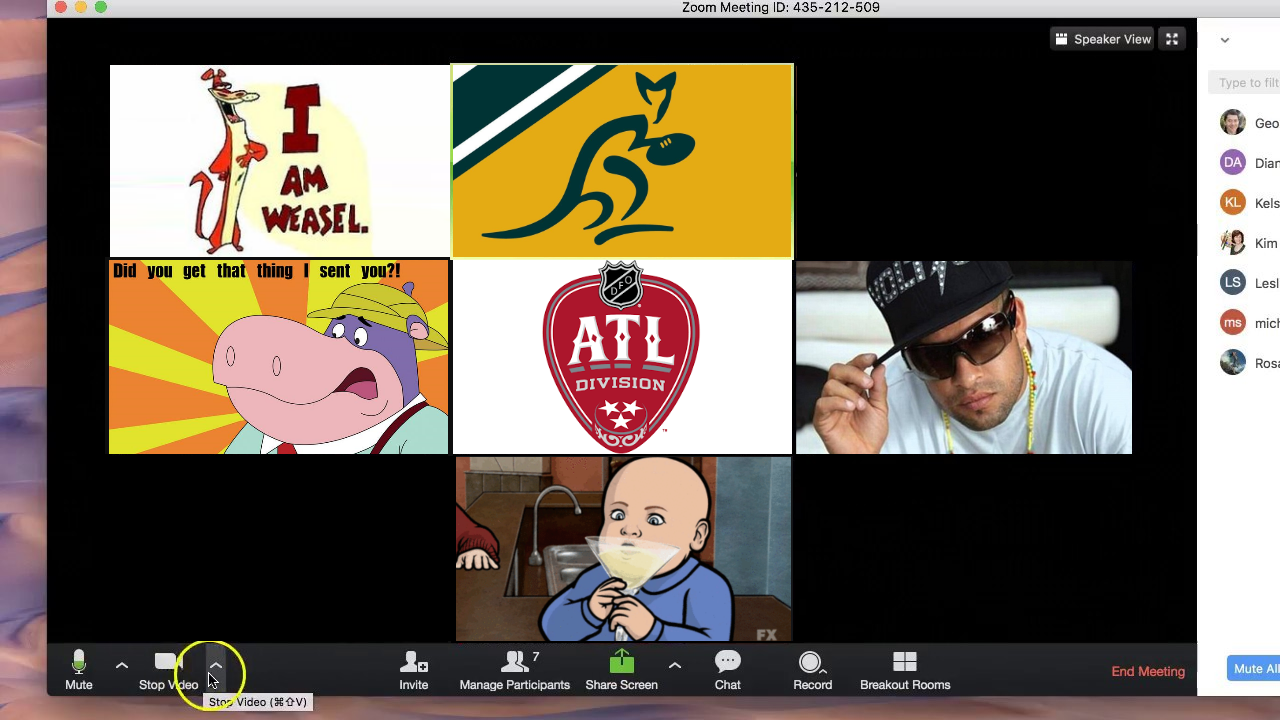Open the Chat window
This screenshot has width=1280, height=720.
(x=727, y=670)
